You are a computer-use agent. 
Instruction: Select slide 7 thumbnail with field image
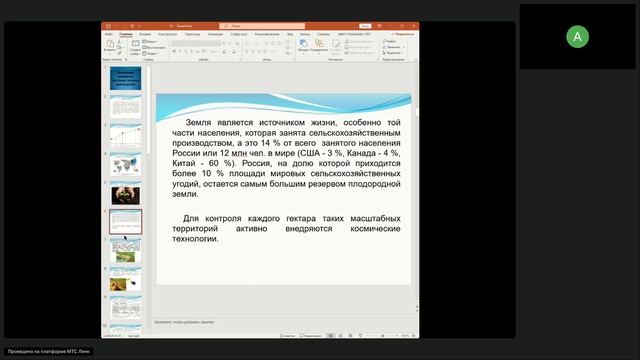pos(125,251)
